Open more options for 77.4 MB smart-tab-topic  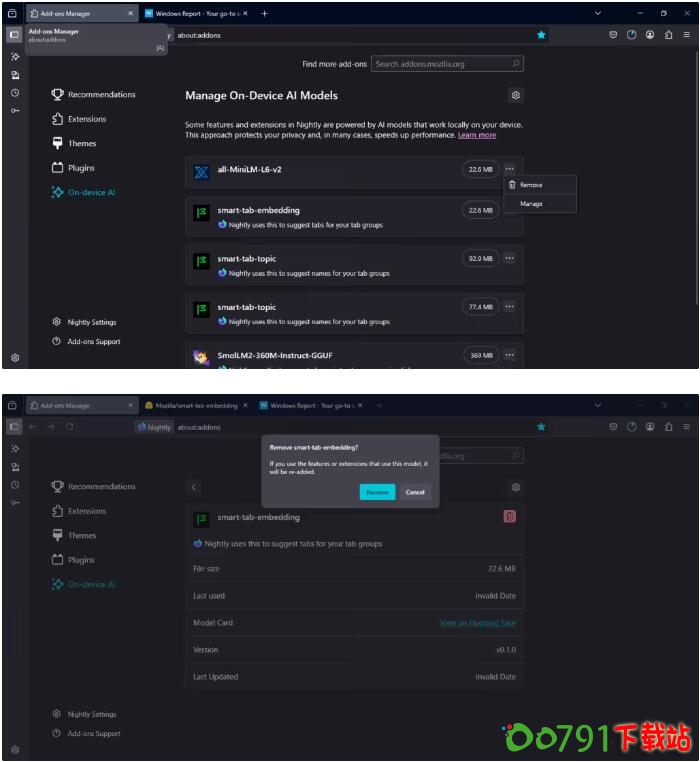tap(509, 307)
